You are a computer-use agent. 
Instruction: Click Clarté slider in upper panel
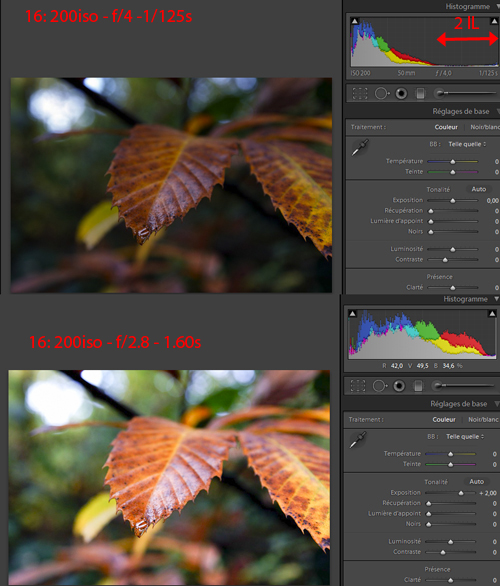click(453, 288)
